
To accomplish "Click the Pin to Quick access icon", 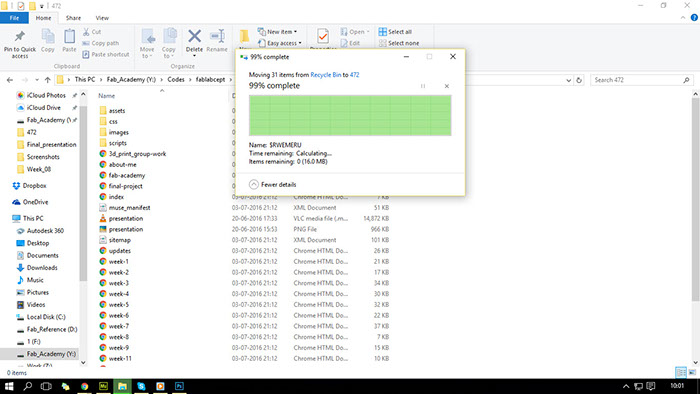I will pos(20,37).
